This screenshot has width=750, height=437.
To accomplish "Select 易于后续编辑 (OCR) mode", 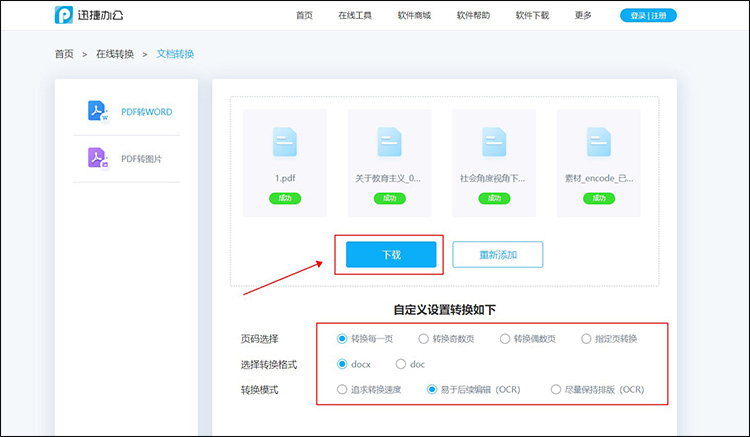I will (474, 390).
